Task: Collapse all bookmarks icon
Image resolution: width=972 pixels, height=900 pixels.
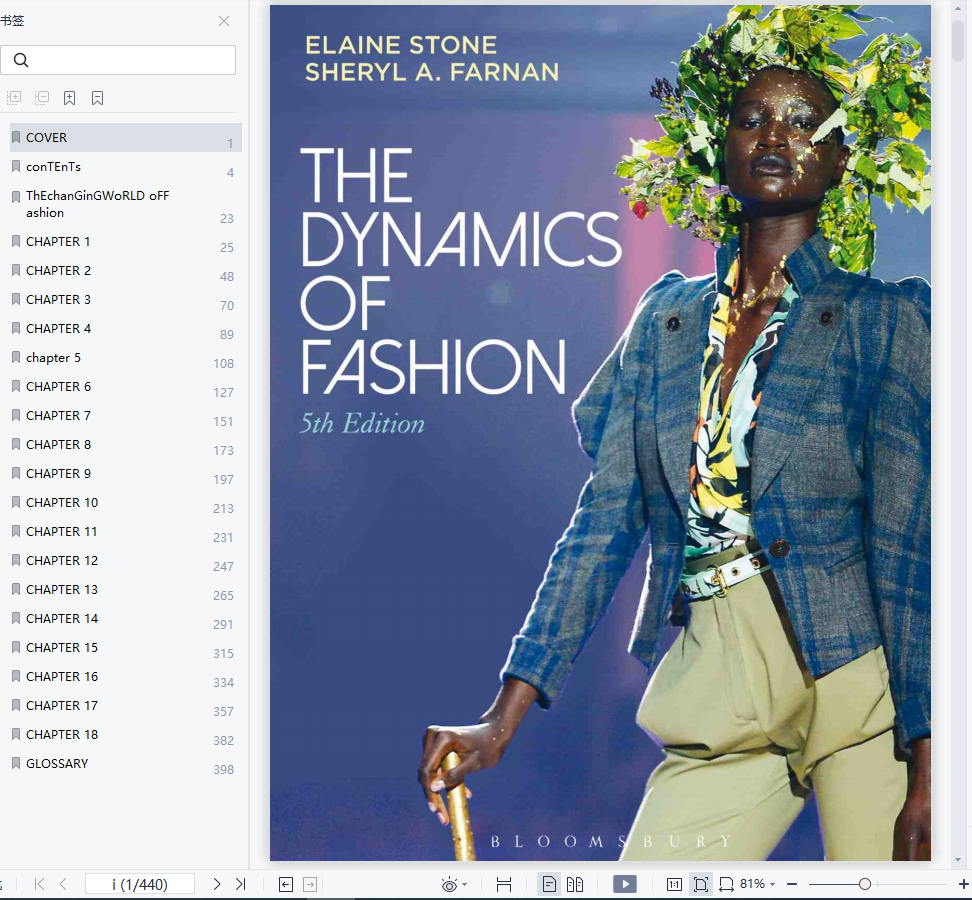Action: tap(42, 97)
